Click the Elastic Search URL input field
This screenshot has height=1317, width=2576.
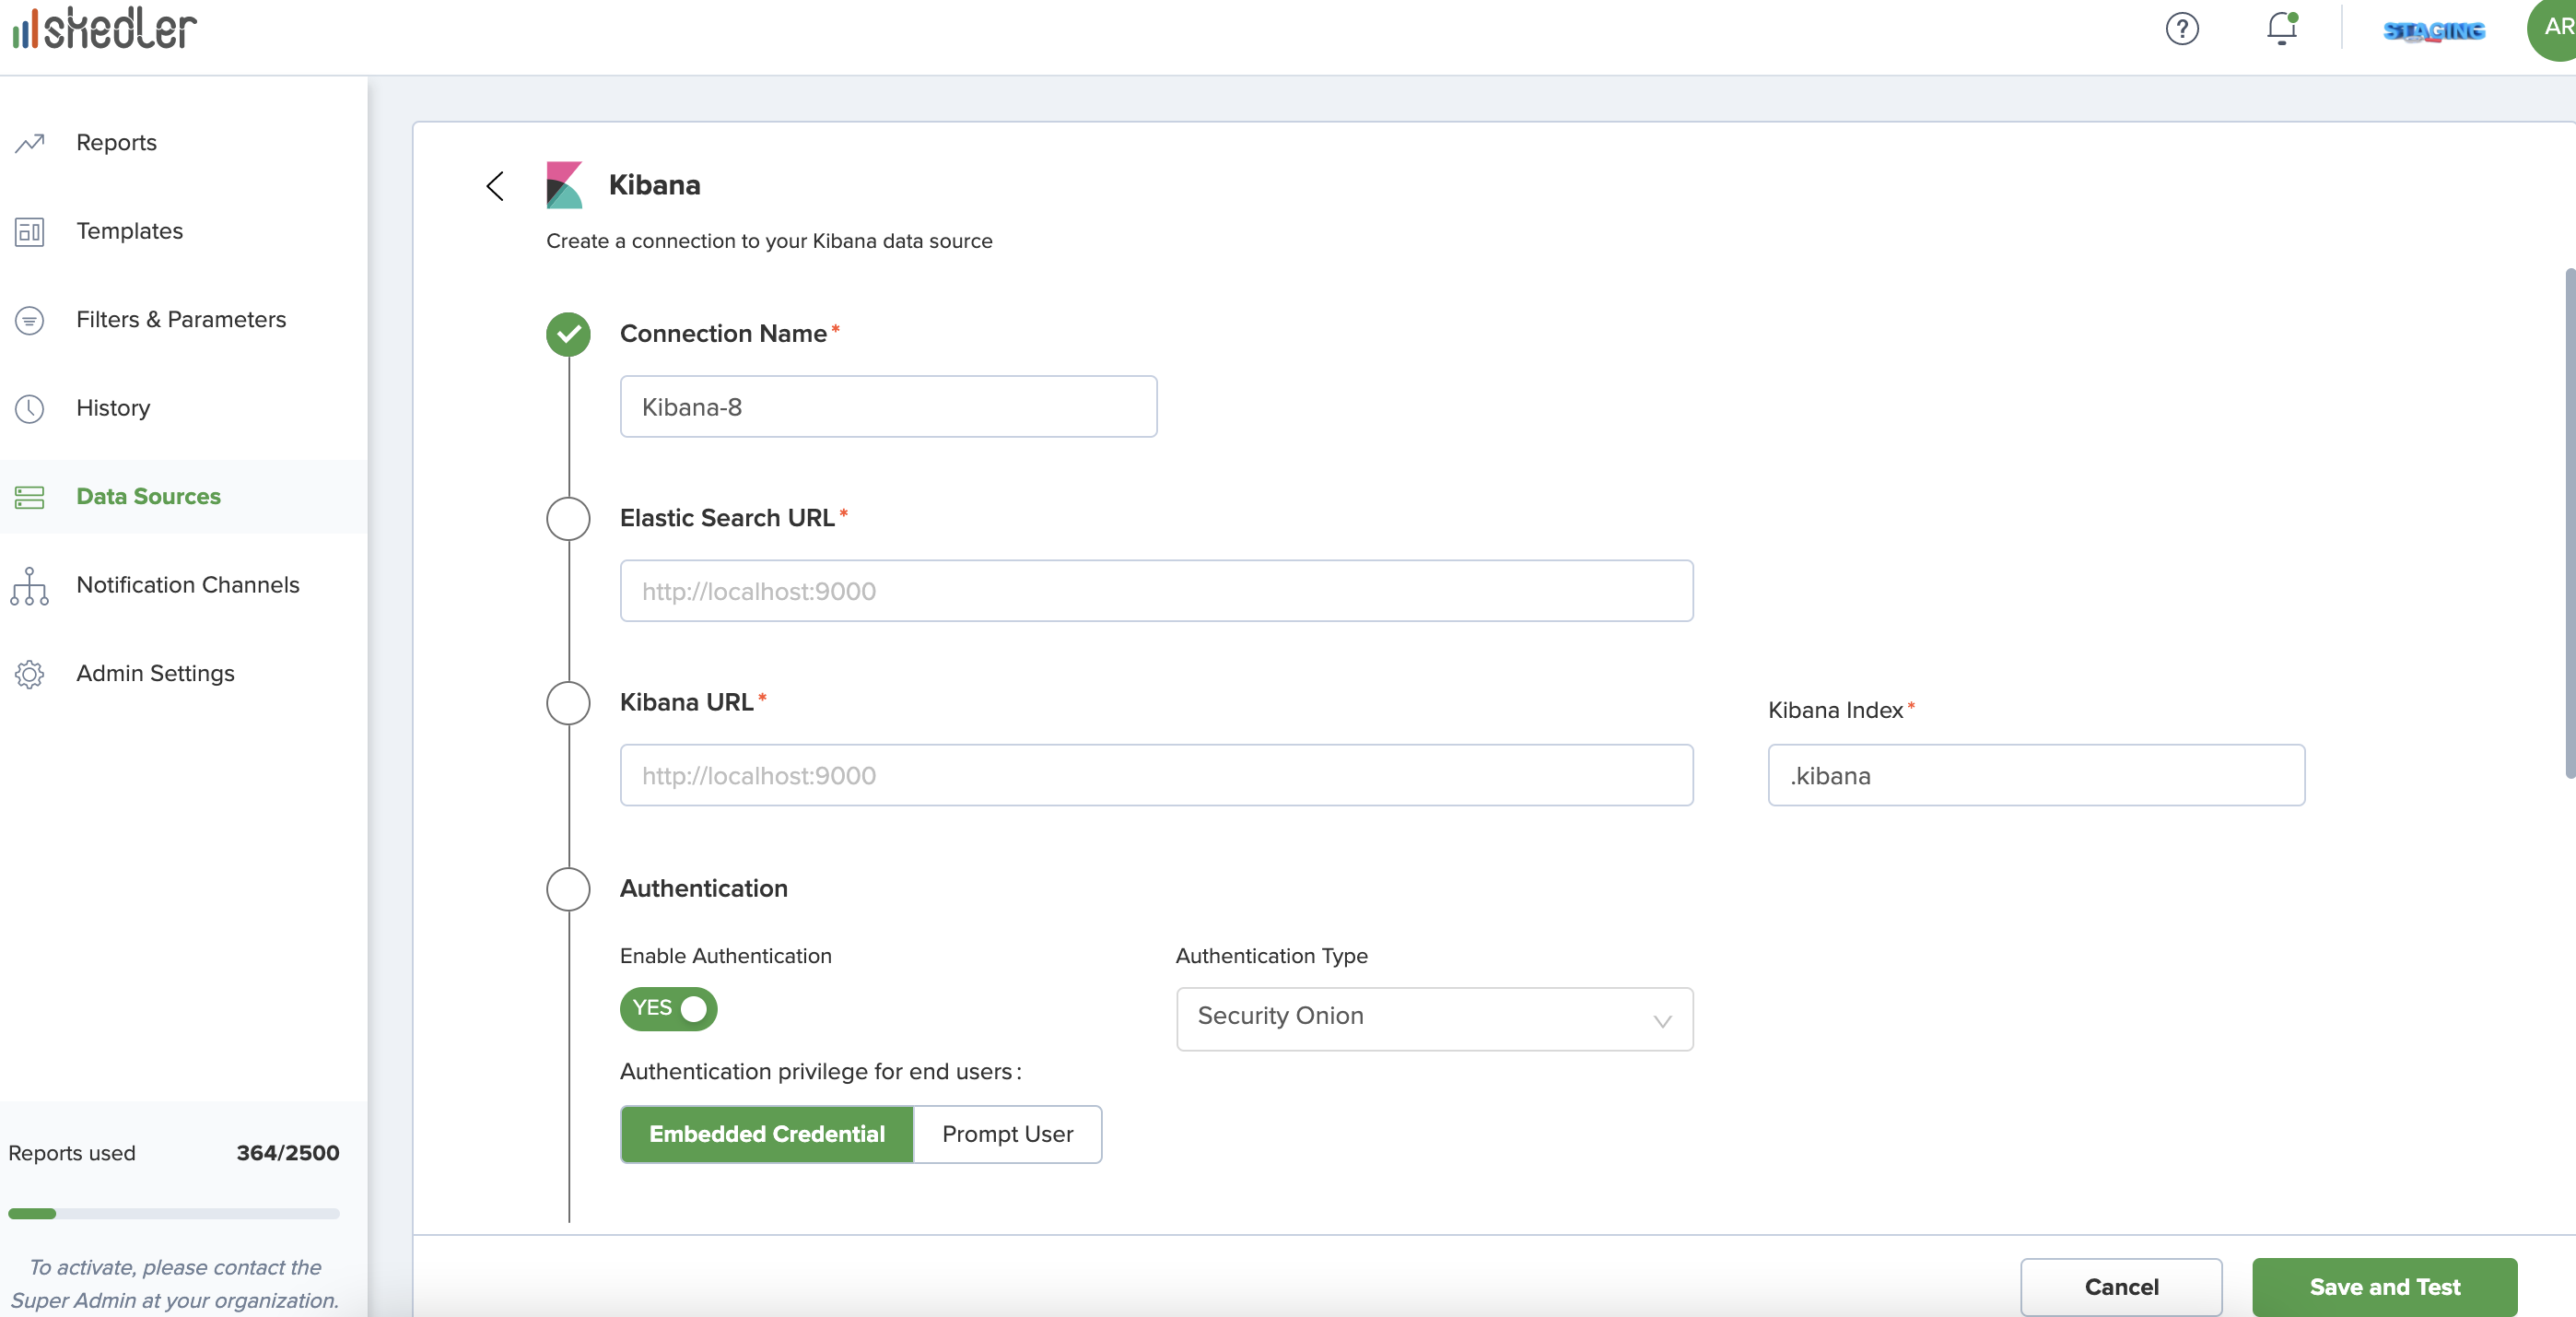point(1156,591)
